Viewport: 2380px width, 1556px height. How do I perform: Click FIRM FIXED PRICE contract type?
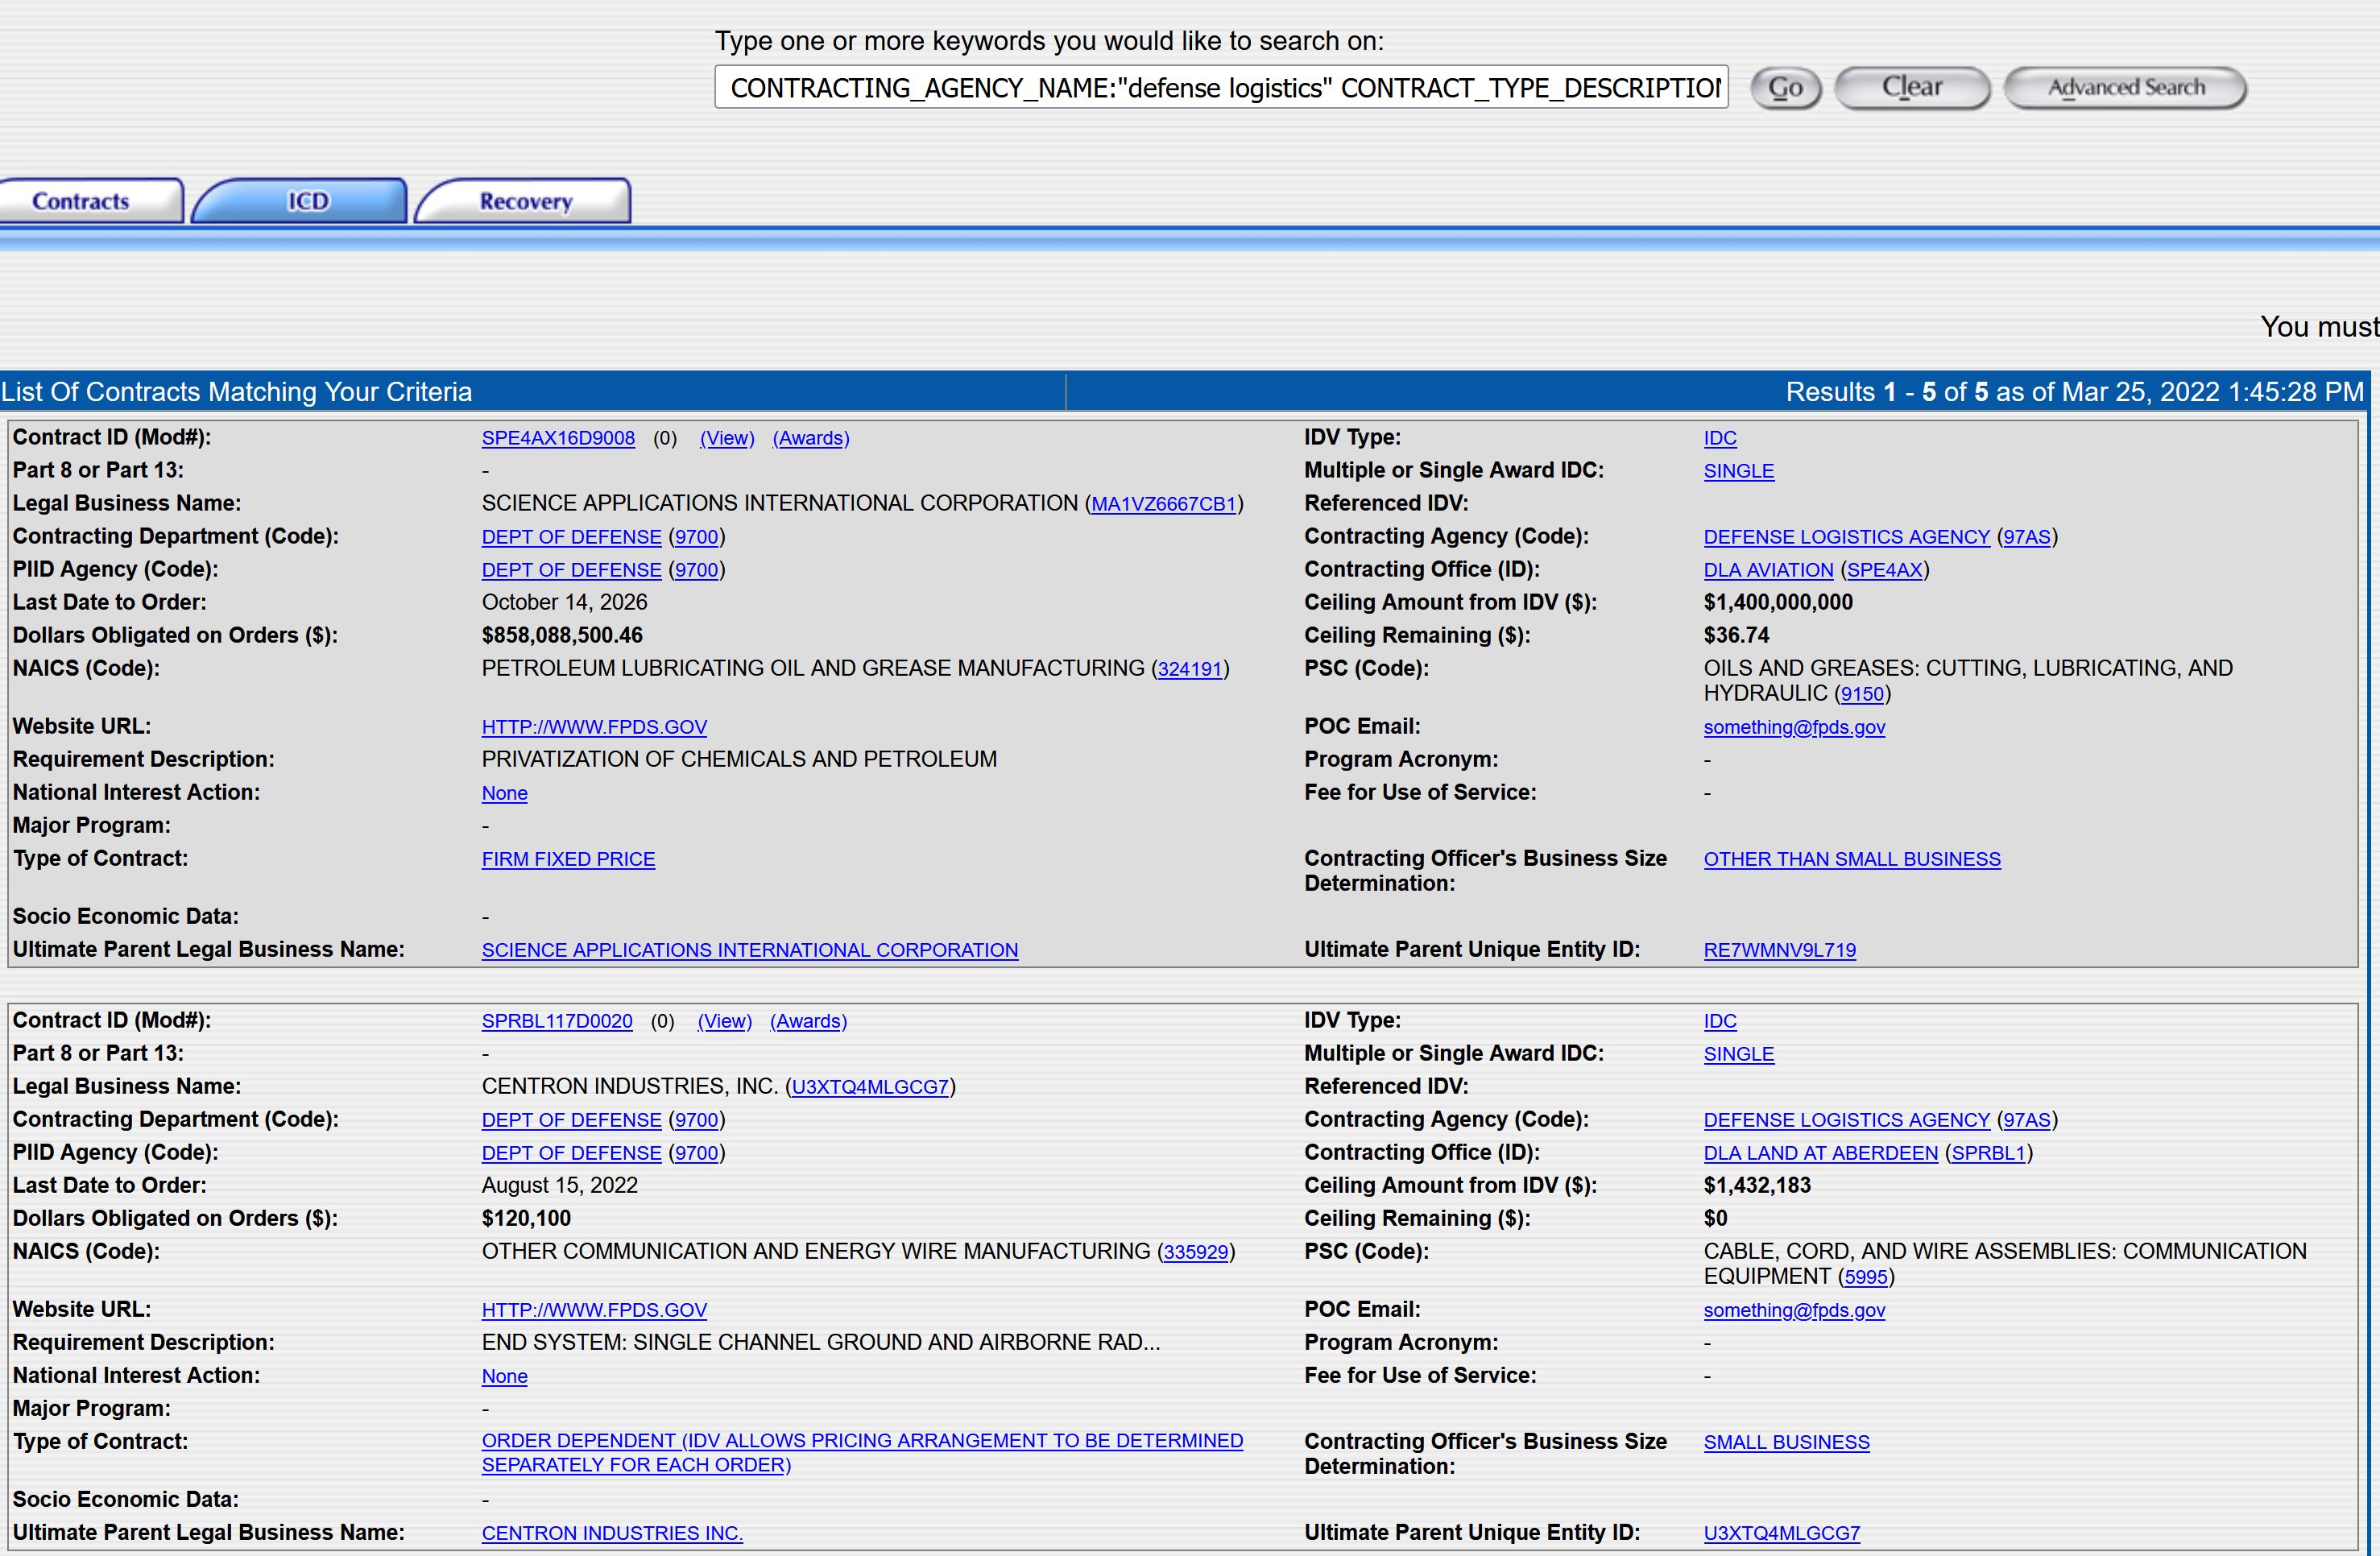click(x=569, y=859)
